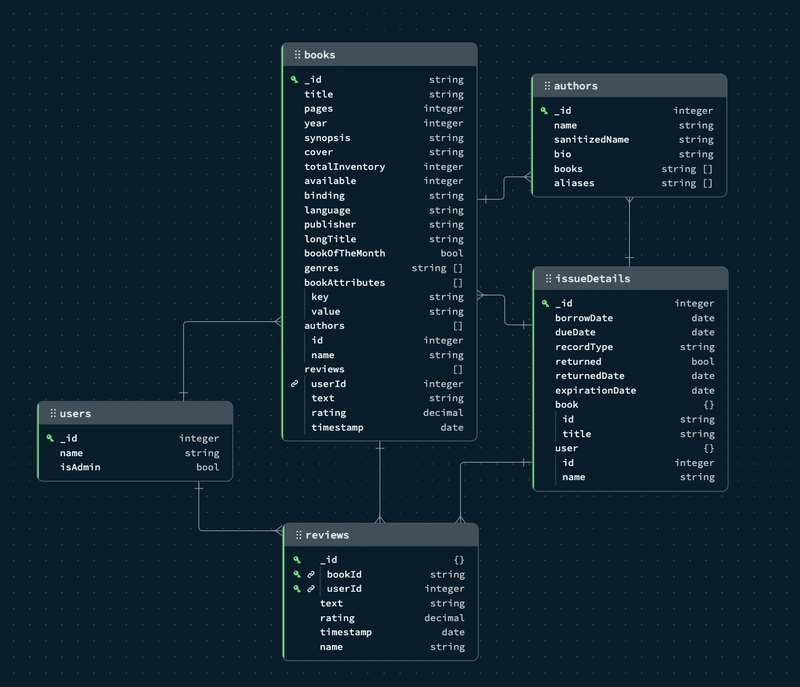
Task: Select the isAdmin field in users table
Action: click(x=80, y=467)
